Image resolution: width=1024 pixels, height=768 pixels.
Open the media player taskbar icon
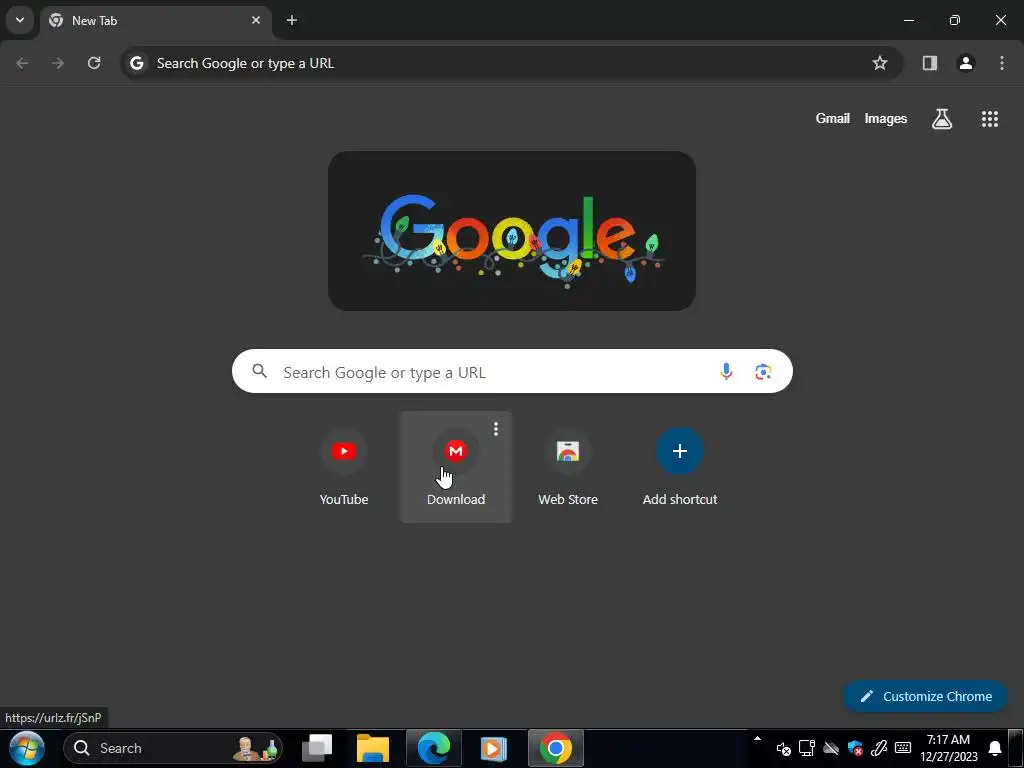click(x=494, y=748)
